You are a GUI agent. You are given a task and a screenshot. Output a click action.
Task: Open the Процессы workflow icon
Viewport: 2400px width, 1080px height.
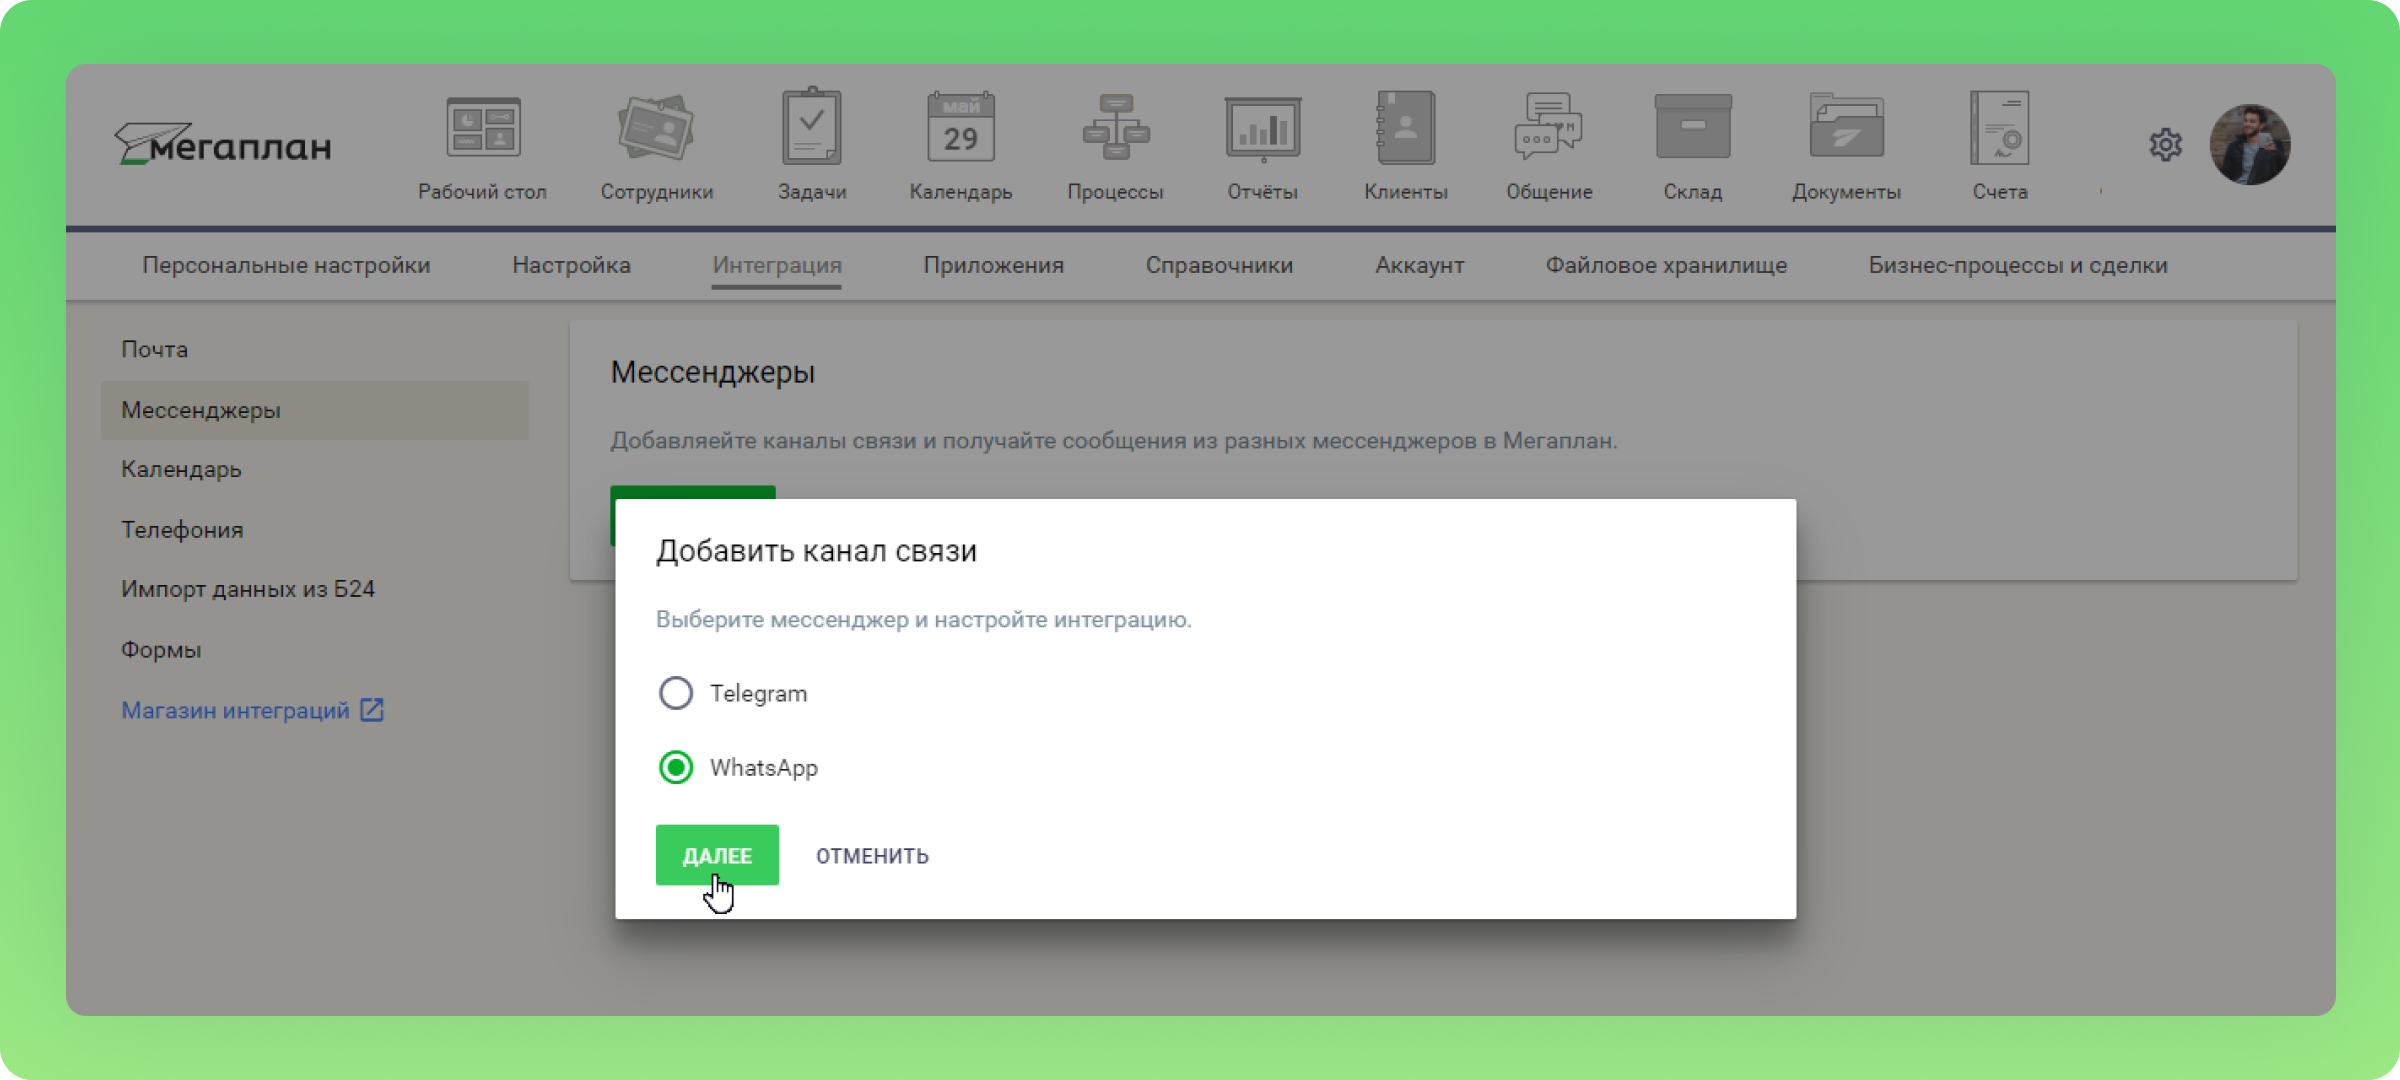pos(1115,127)
